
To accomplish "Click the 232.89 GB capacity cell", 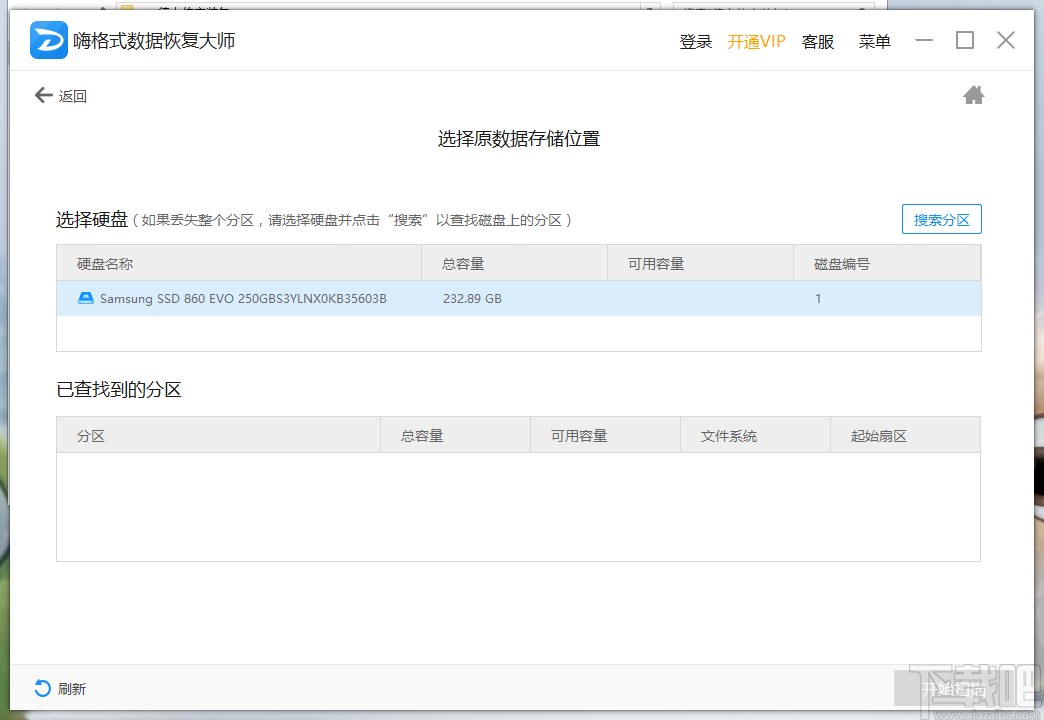I will [472, 298].
